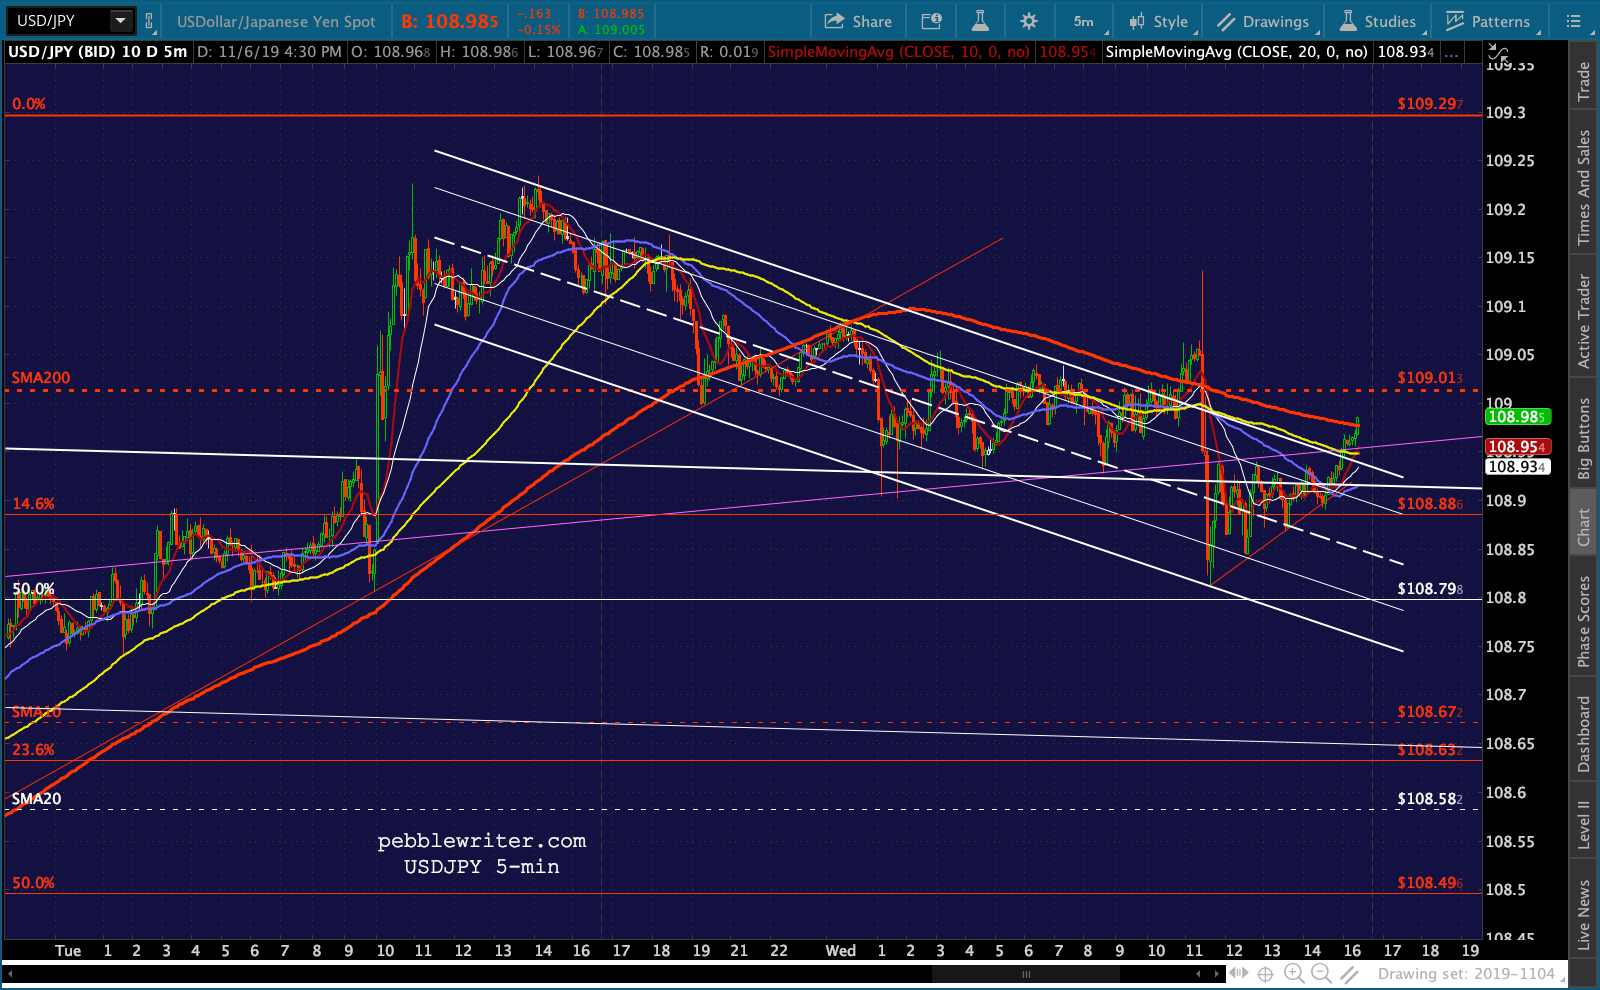Click the scroll right arrow on time axis
Viewport: 1600px width, 990px height.
pos(1217,974)
